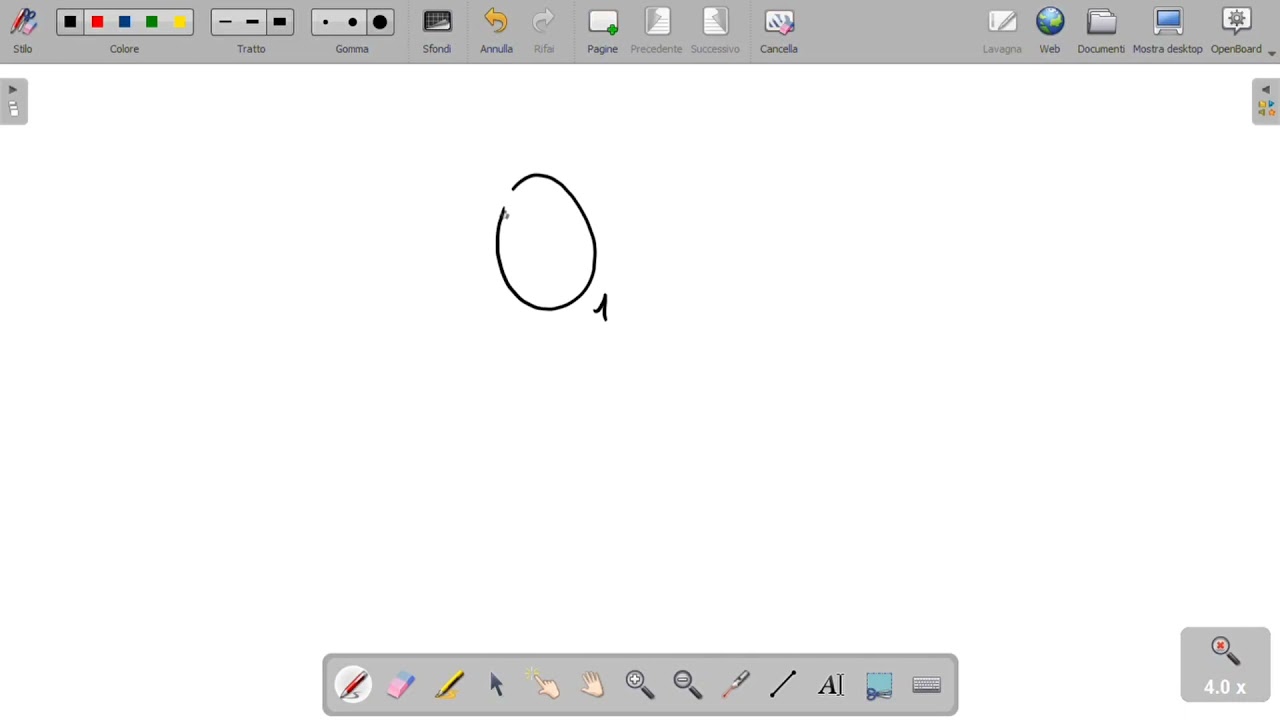This screenshot has width=1280, height=720.
Task: Click Cancella to clear the page
Action: point(779,31)
